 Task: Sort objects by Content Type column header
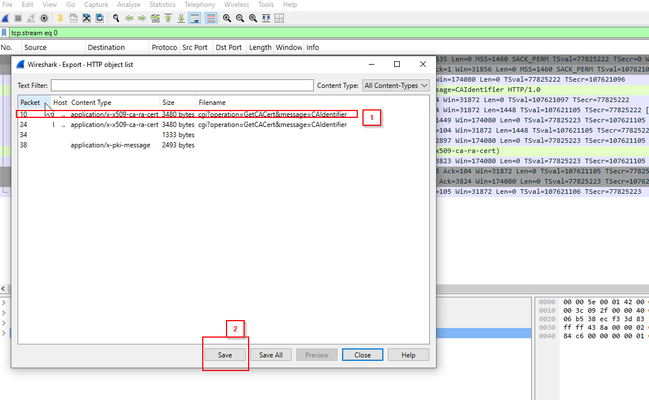click(114, 102)
